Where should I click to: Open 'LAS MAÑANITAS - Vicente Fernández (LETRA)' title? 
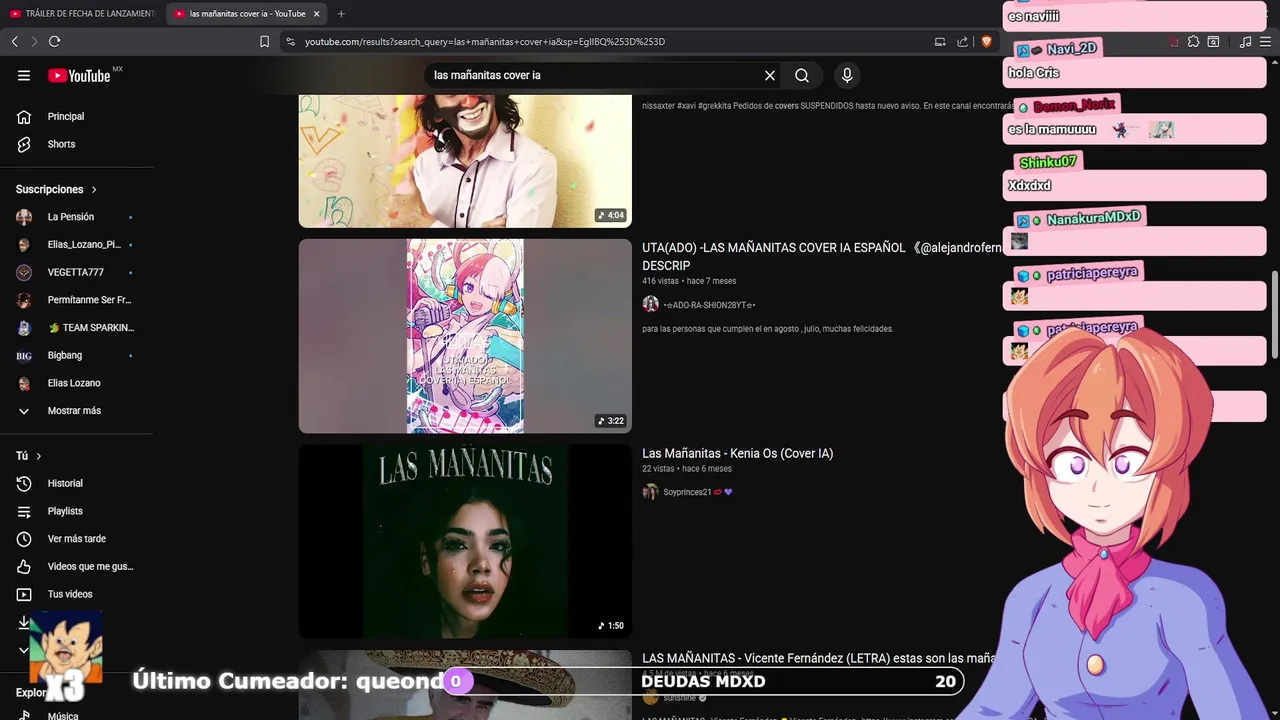click(819, 658)
